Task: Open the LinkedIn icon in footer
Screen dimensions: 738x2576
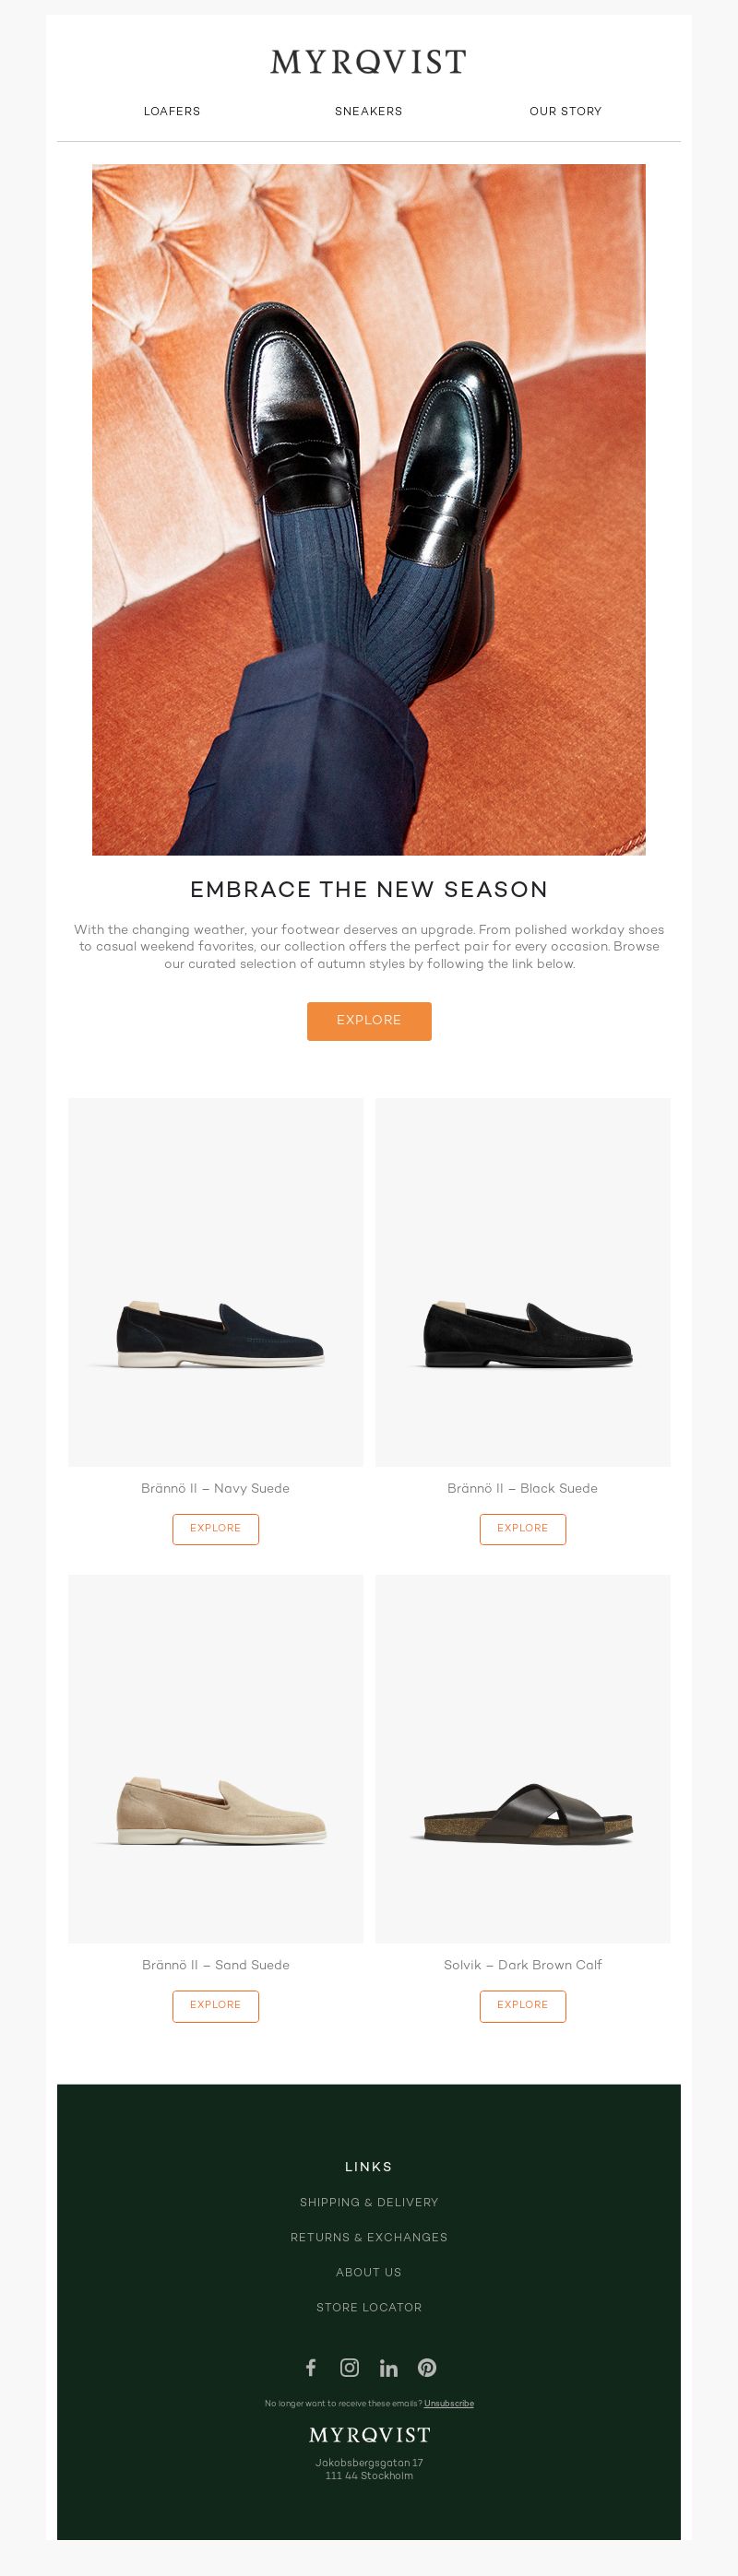Action: point(388,2367)
